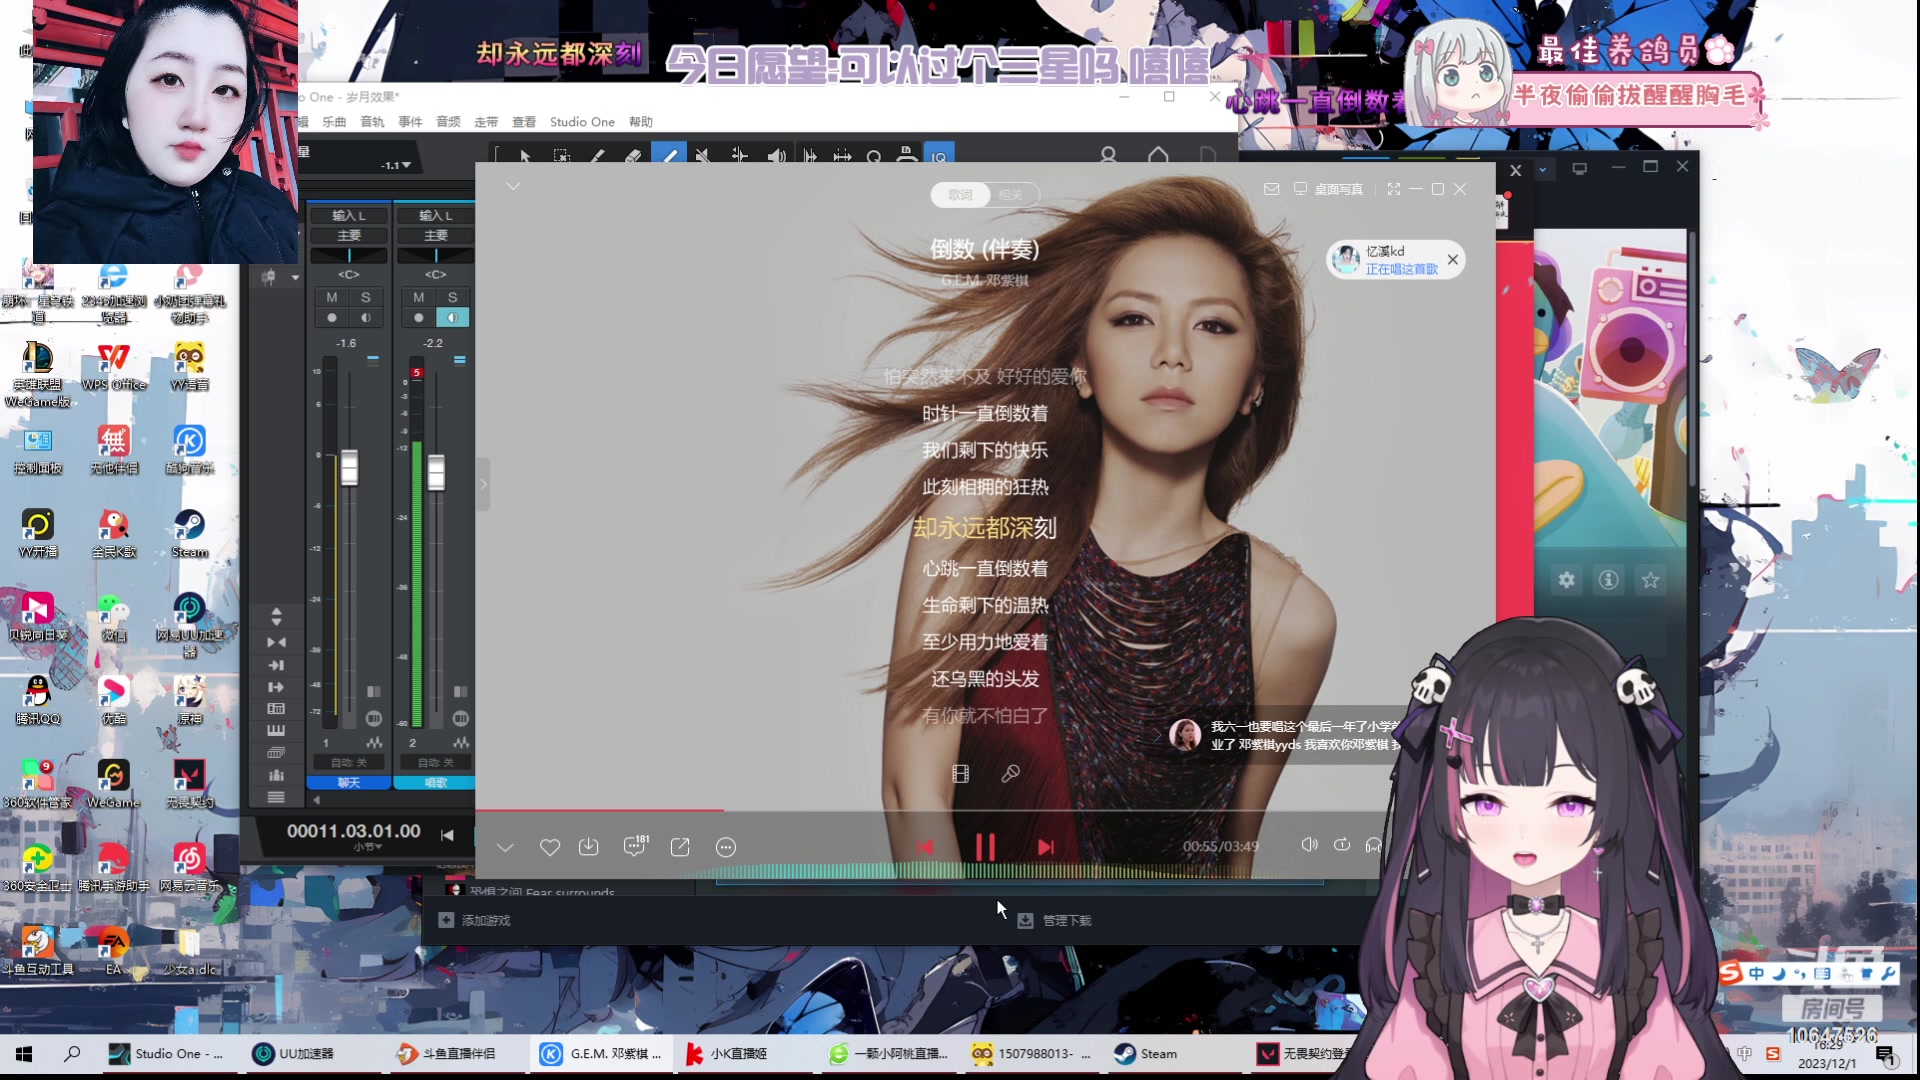Open the 正在唱这首歌 link
This screenshot has height=1080, width=1920.
coord(1402,269)
